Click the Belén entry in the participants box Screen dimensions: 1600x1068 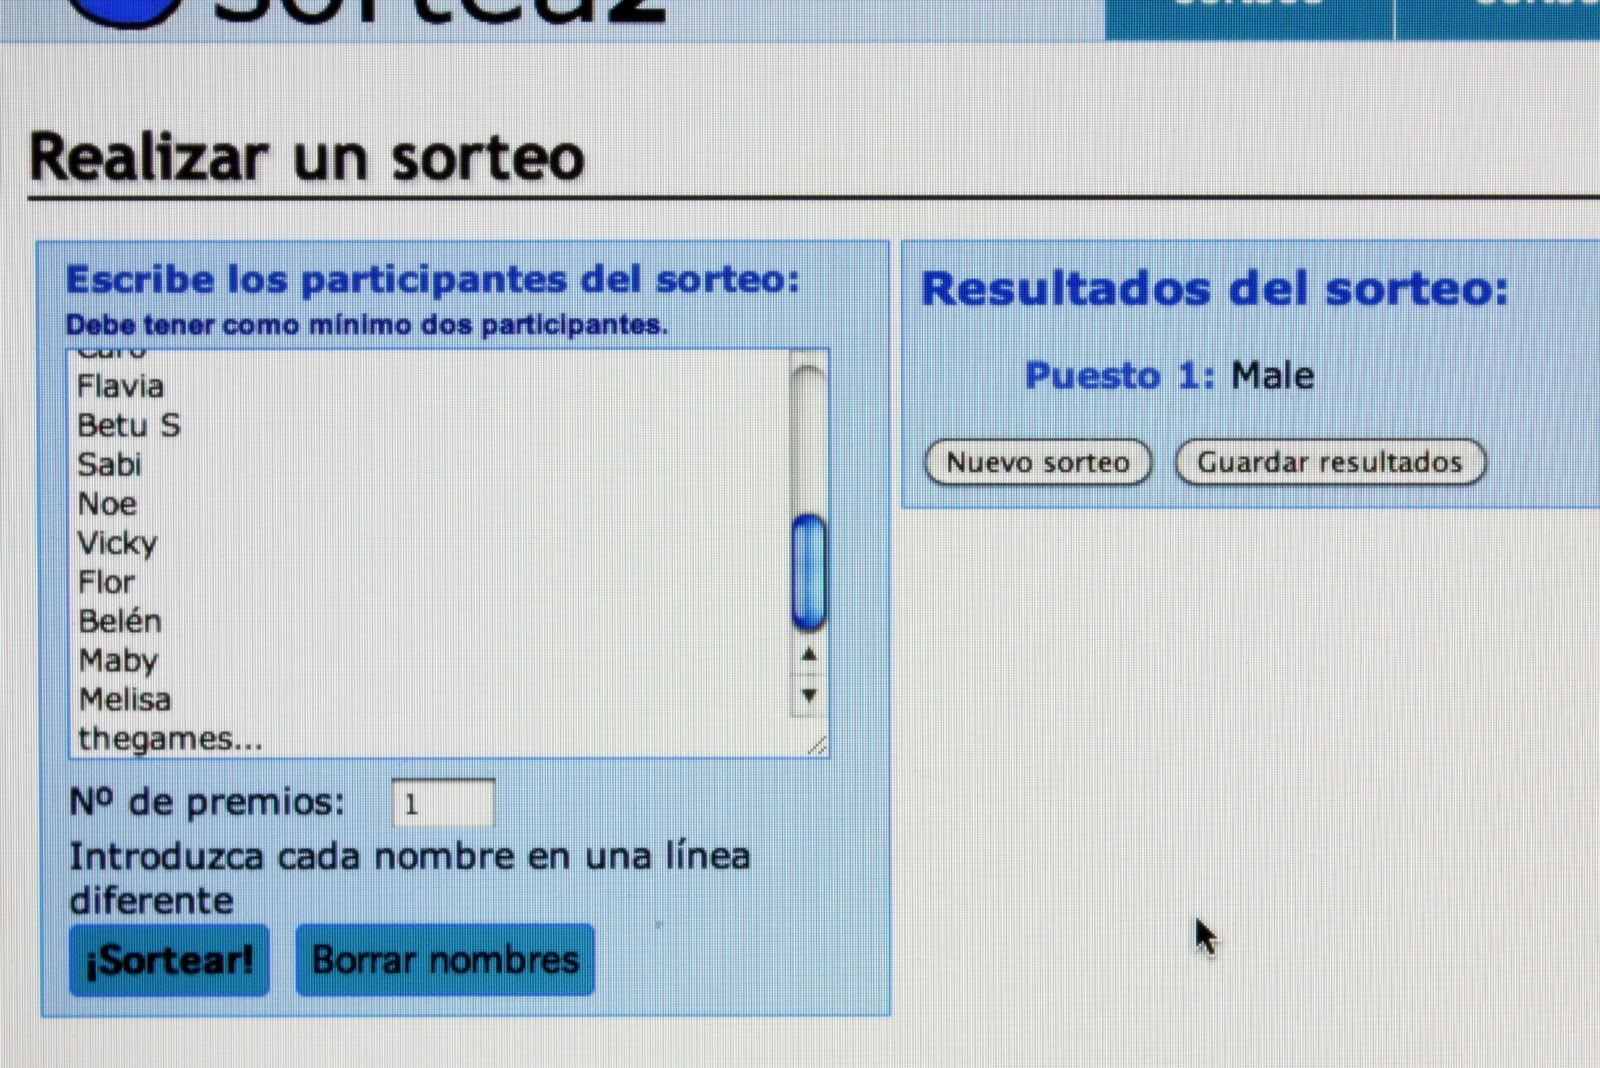pyautogui.click(x=120, y=622)
